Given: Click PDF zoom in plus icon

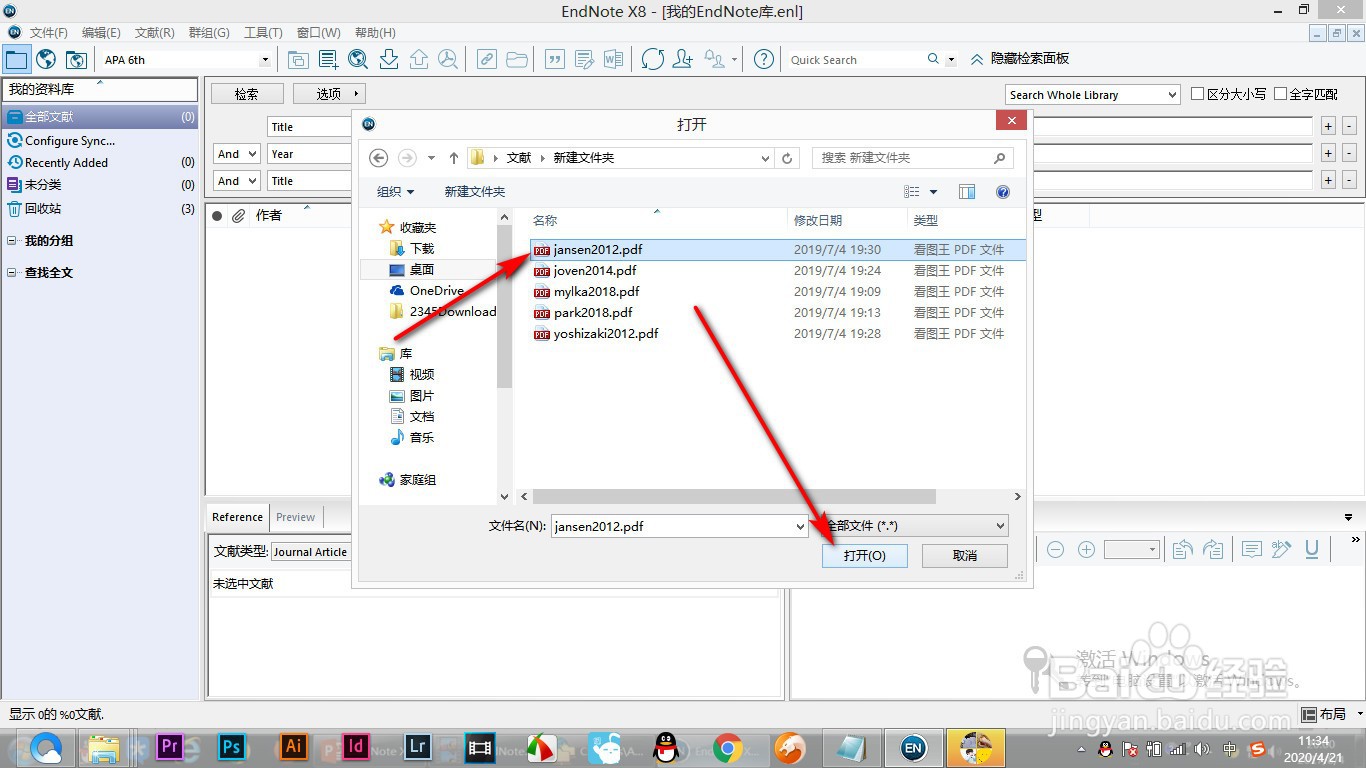Looking at the screenshot, I should pyautogui.click(x=1087, y=549).
